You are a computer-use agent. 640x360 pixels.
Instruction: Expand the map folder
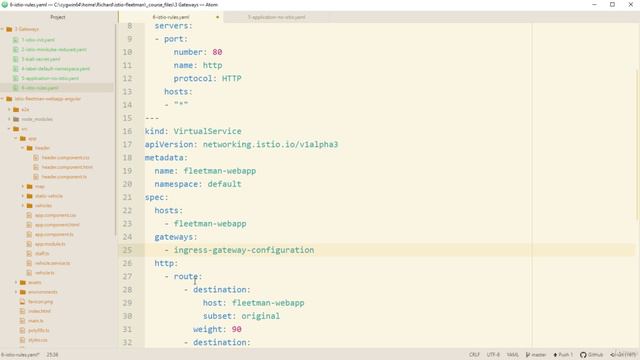23,186
